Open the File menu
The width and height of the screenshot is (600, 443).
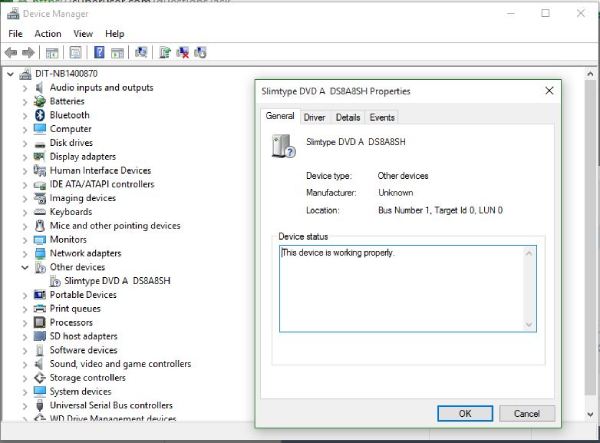coord(15,34)
